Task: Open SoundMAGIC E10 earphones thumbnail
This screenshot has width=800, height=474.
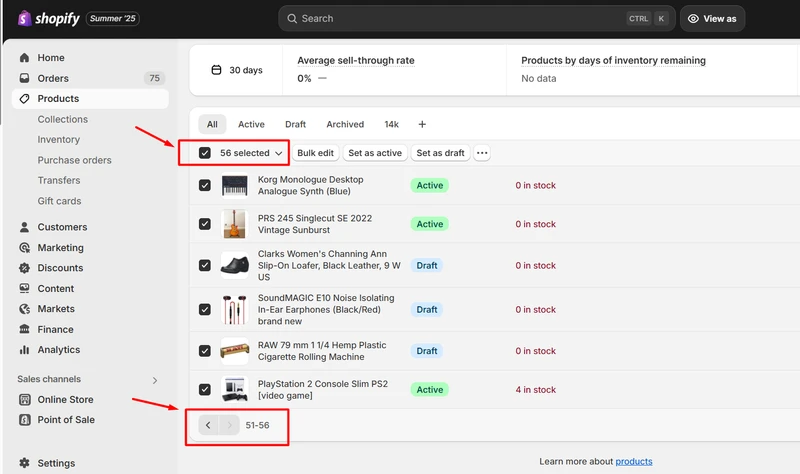Action: tap(234, 309)
